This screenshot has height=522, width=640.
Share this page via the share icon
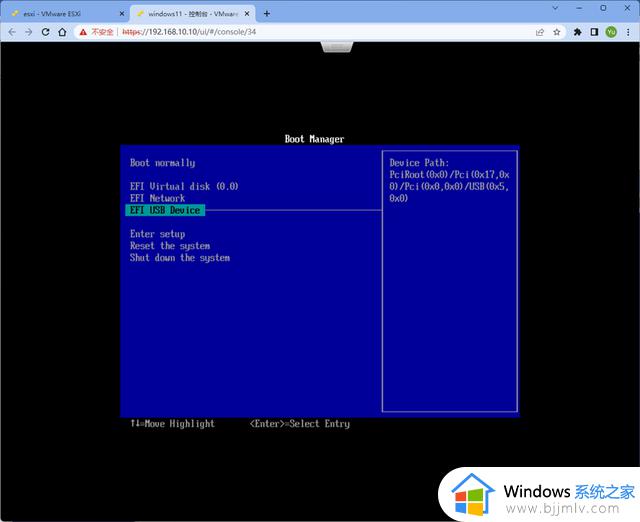pos(540,32)
